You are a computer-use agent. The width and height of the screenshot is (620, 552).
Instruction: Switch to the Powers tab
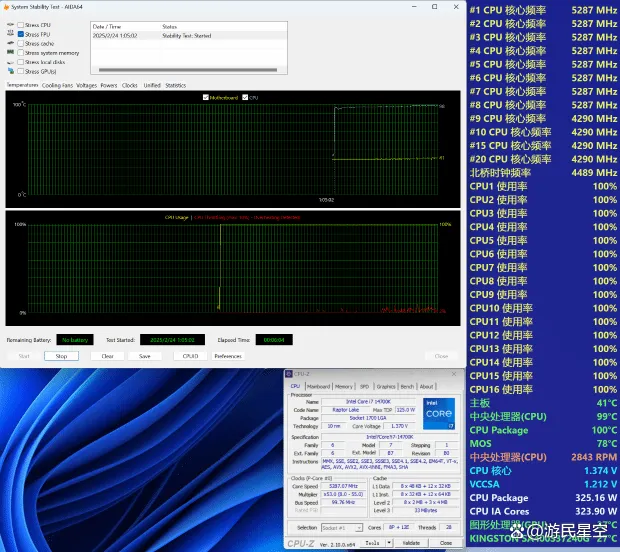click(109, 85)
